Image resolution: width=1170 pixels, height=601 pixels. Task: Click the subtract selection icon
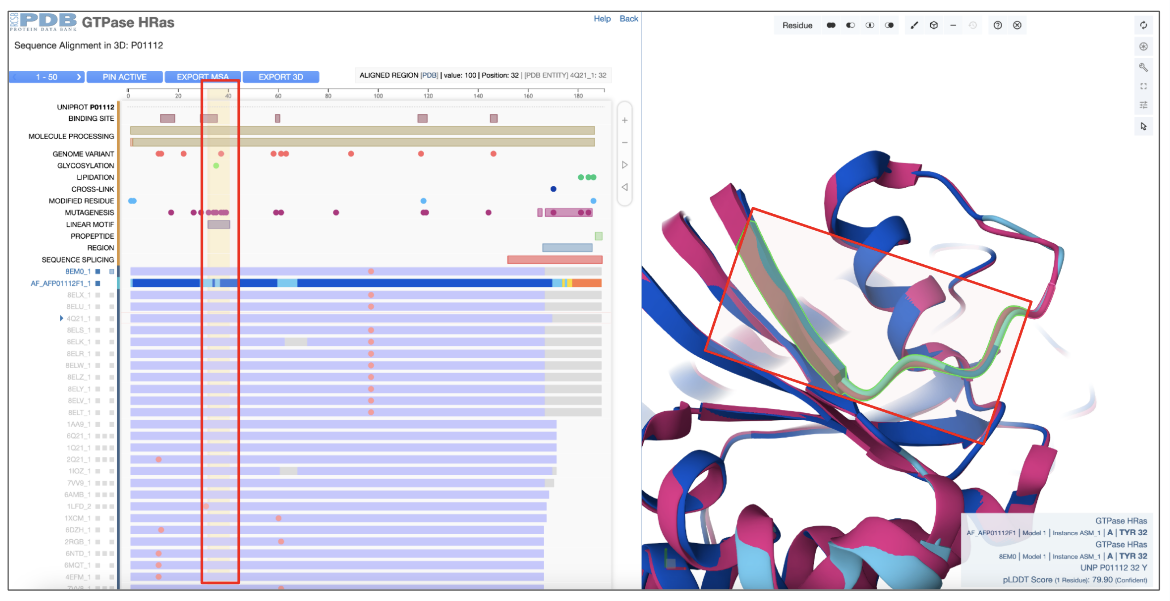click(x=851, y=25)
